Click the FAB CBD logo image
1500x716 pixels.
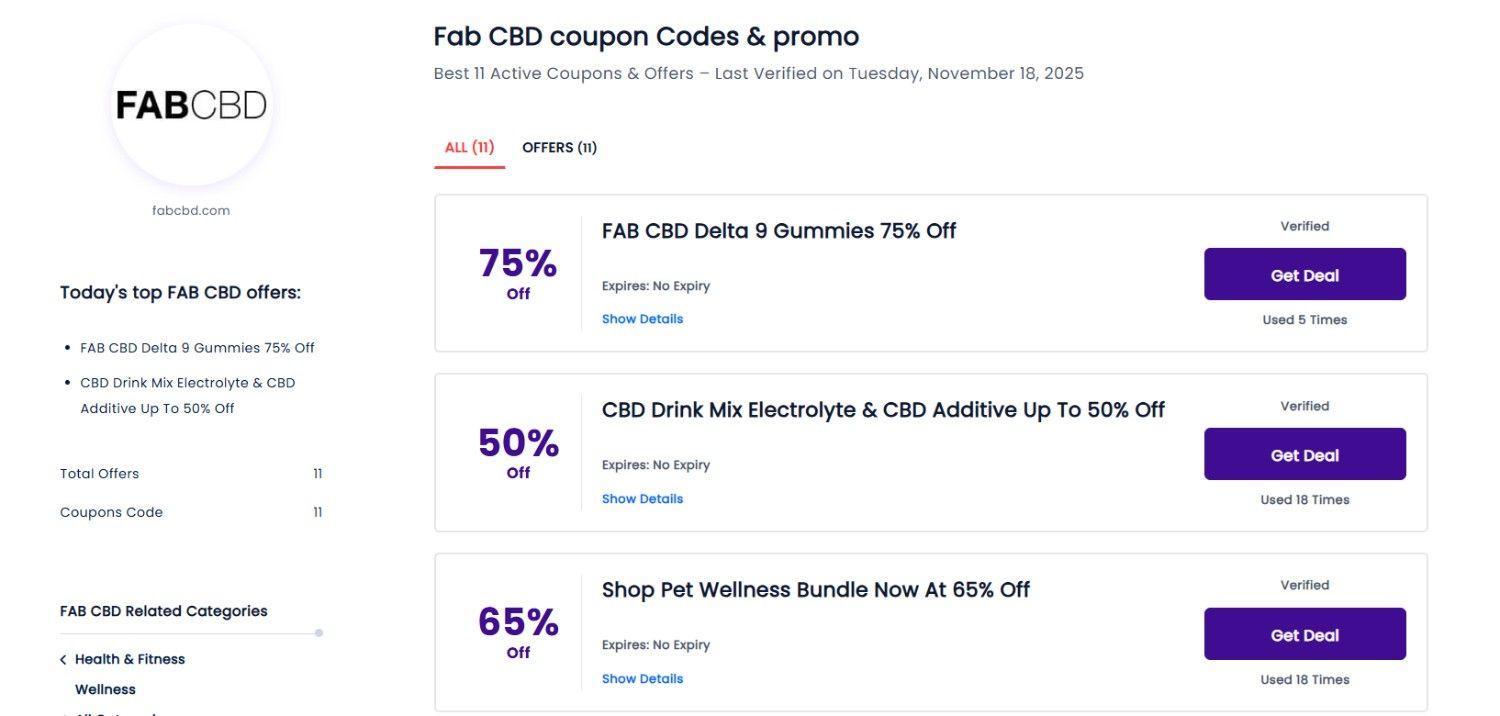coord(191,105)
